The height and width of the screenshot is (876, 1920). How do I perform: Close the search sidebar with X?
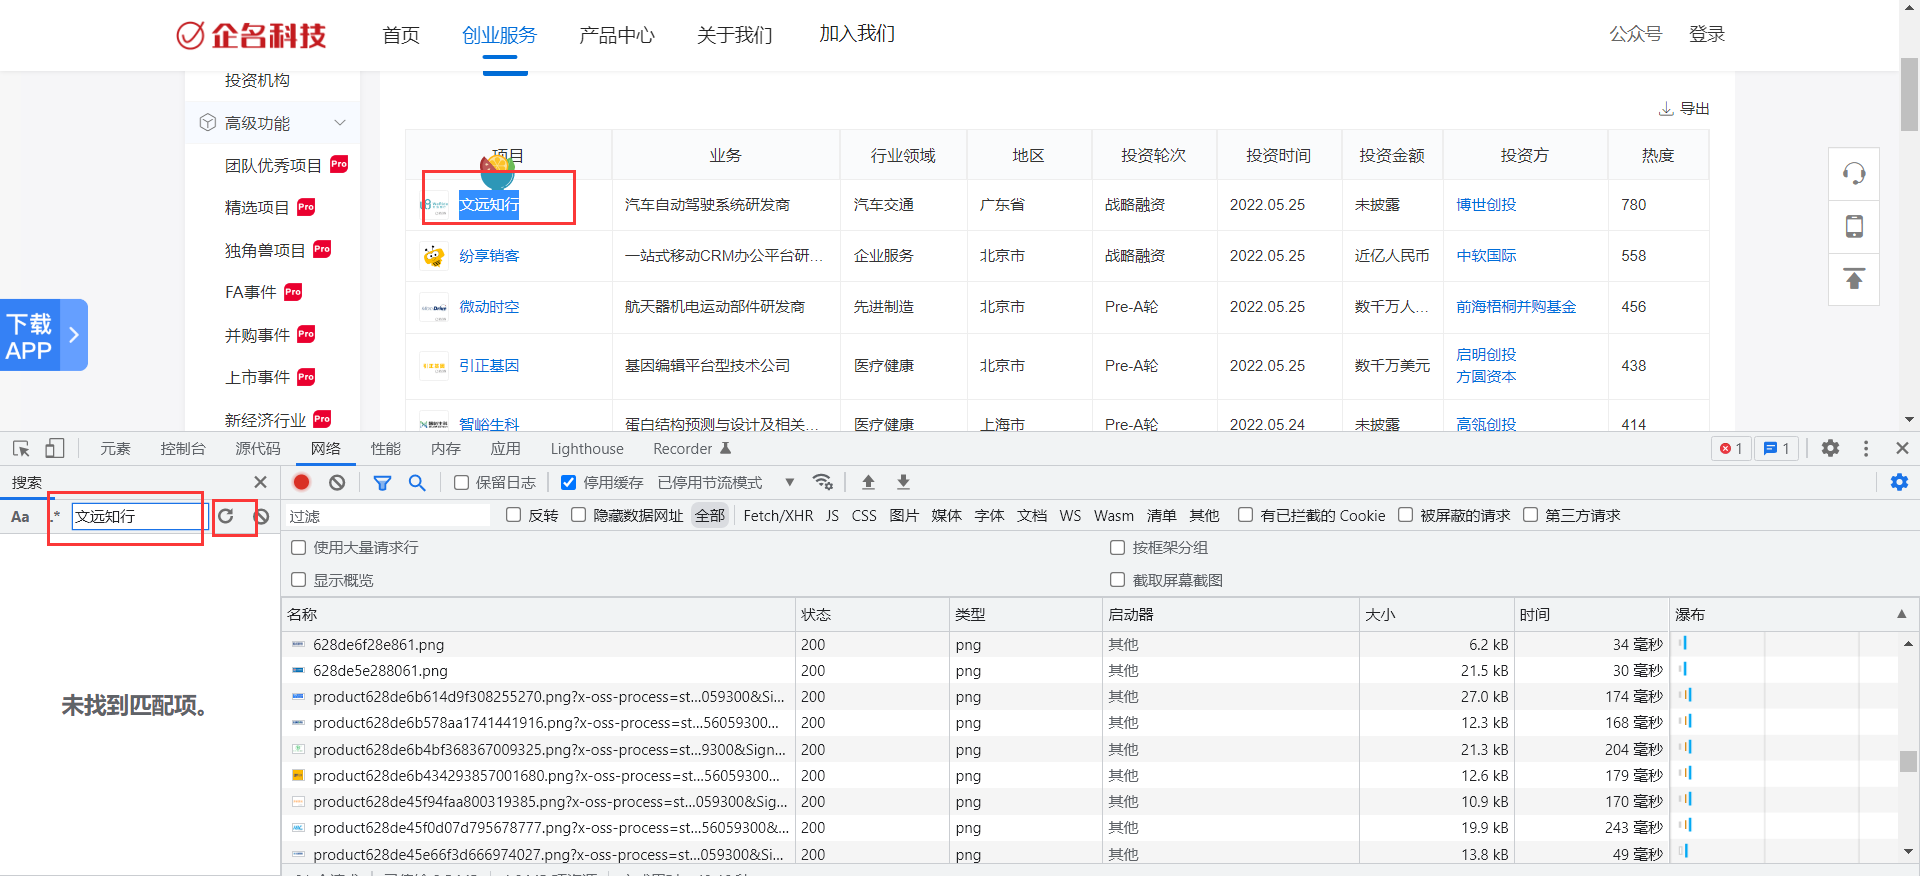click(260, 482)
